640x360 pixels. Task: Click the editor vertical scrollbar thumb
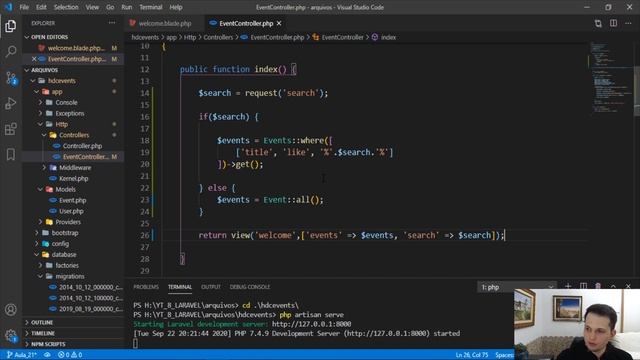coord(637,91)
